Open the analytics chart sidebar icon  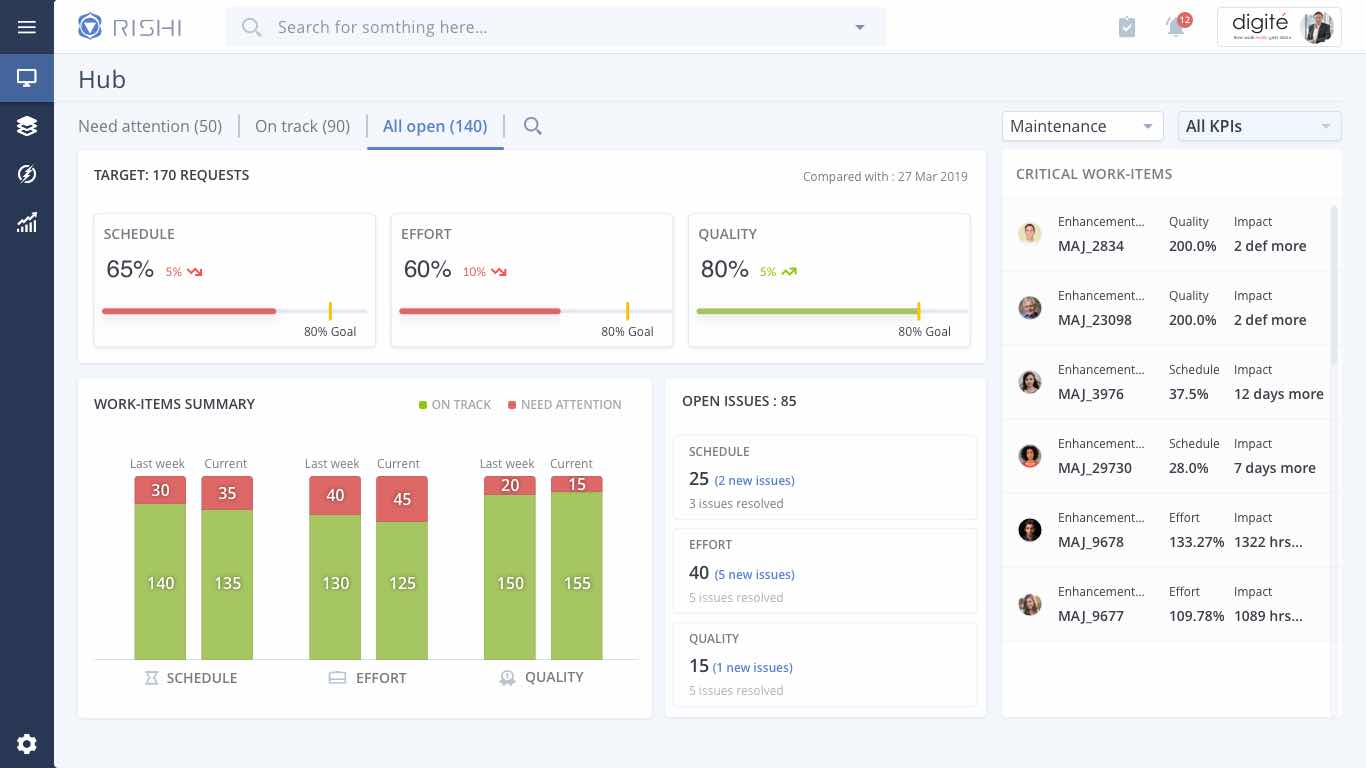click(27, 222)
